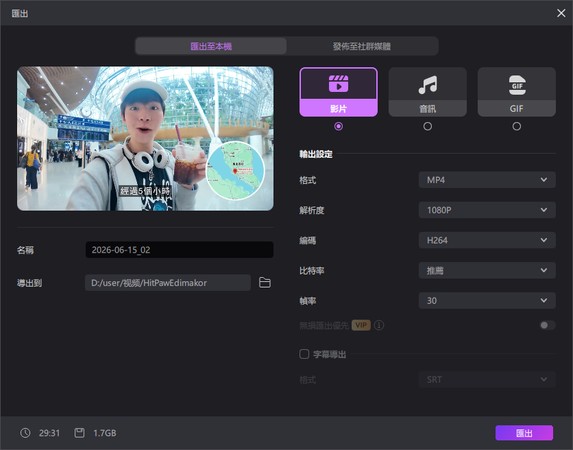Screen dimensions: 573x450
Task: Click the 1.7GB file size text
Action: [105, 433]
